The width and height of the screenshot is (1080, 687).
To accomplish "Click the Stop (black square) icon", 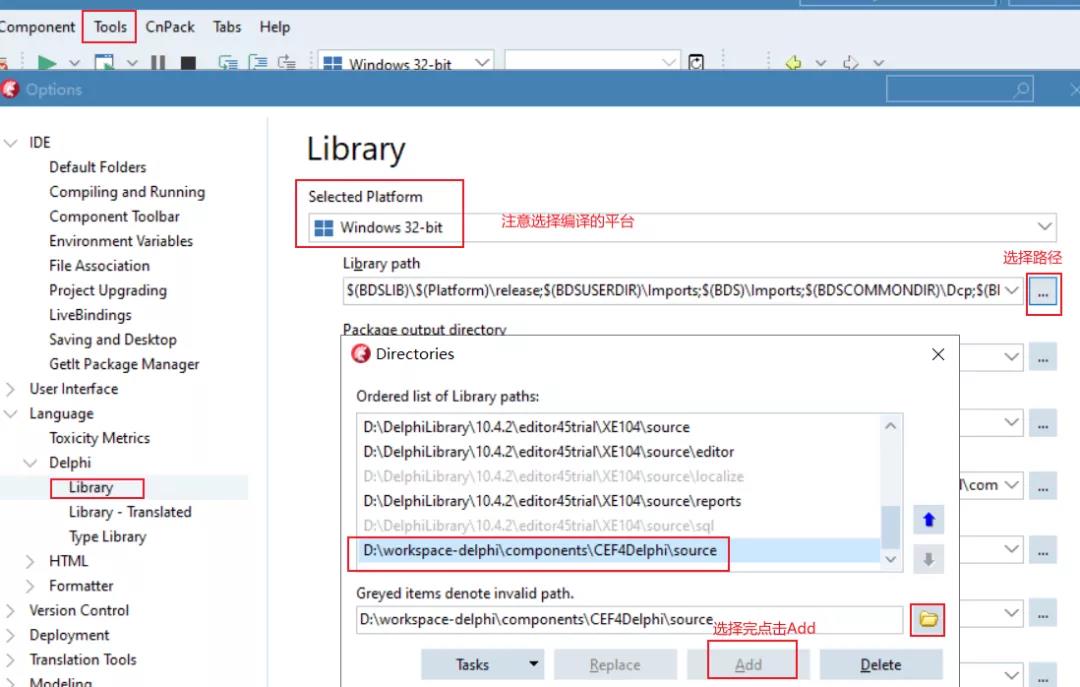I will (x=188, y=63).
